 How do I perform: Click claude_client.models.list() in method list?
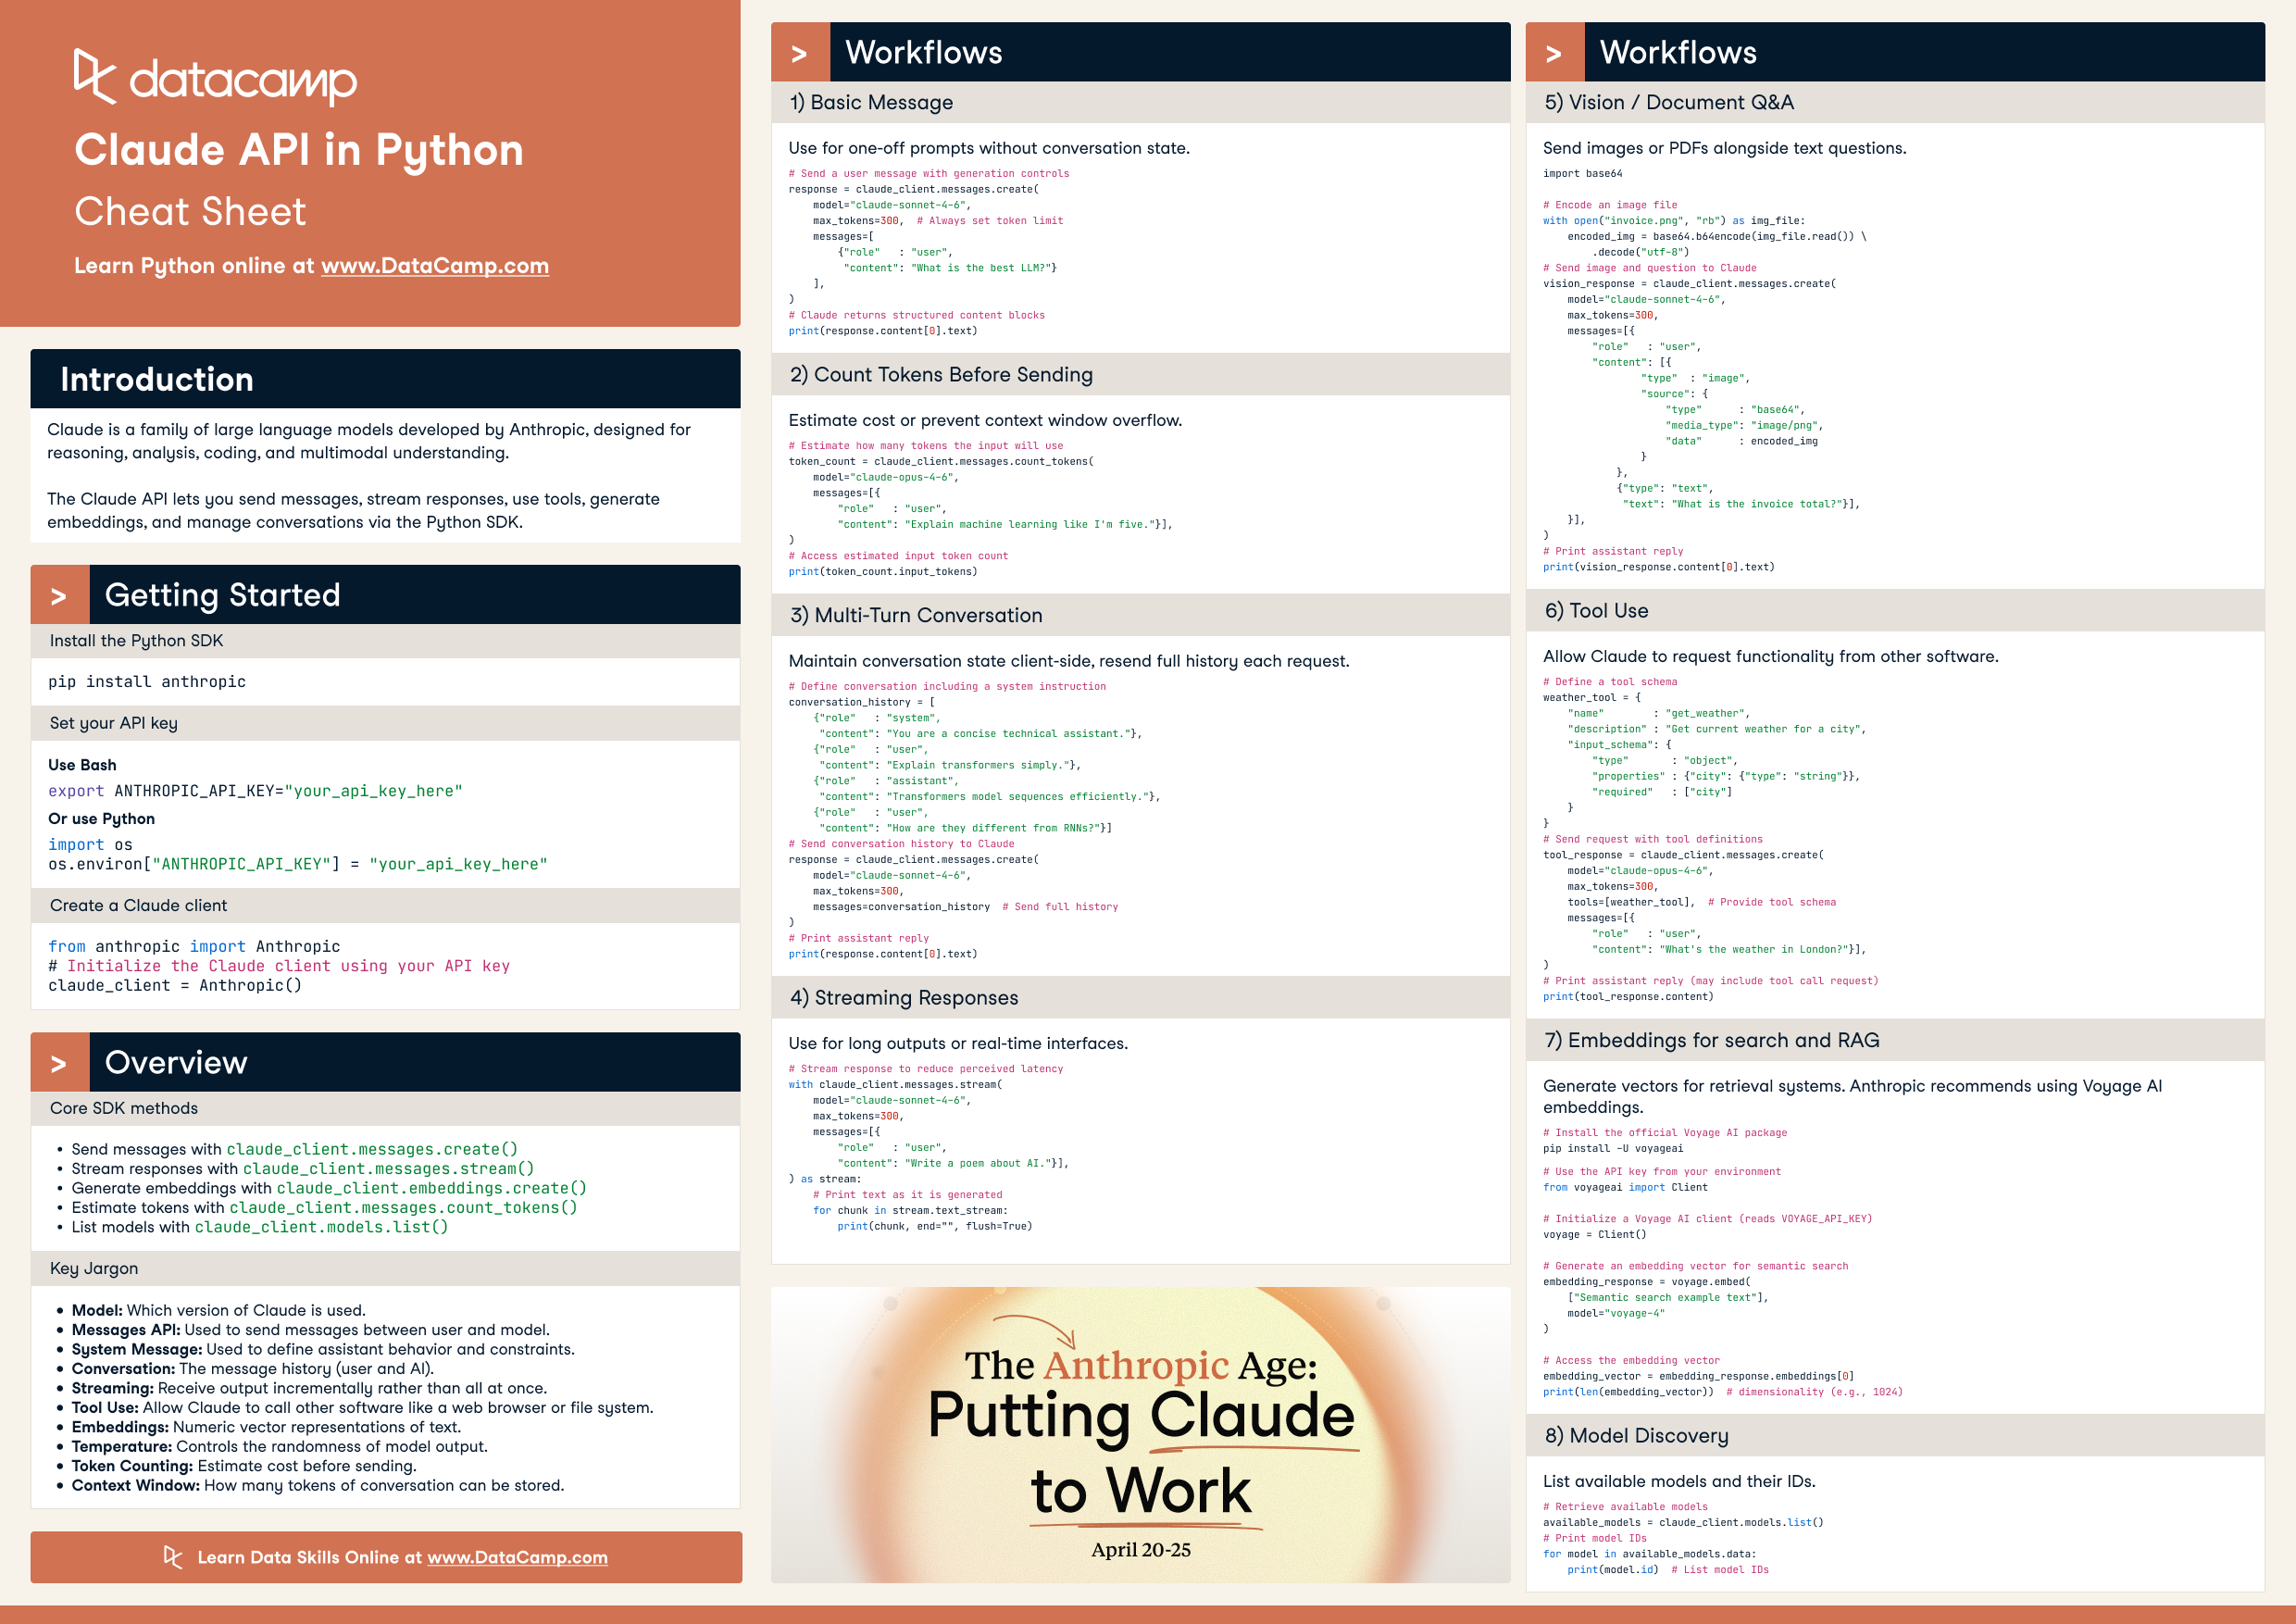pos(321,1228)
